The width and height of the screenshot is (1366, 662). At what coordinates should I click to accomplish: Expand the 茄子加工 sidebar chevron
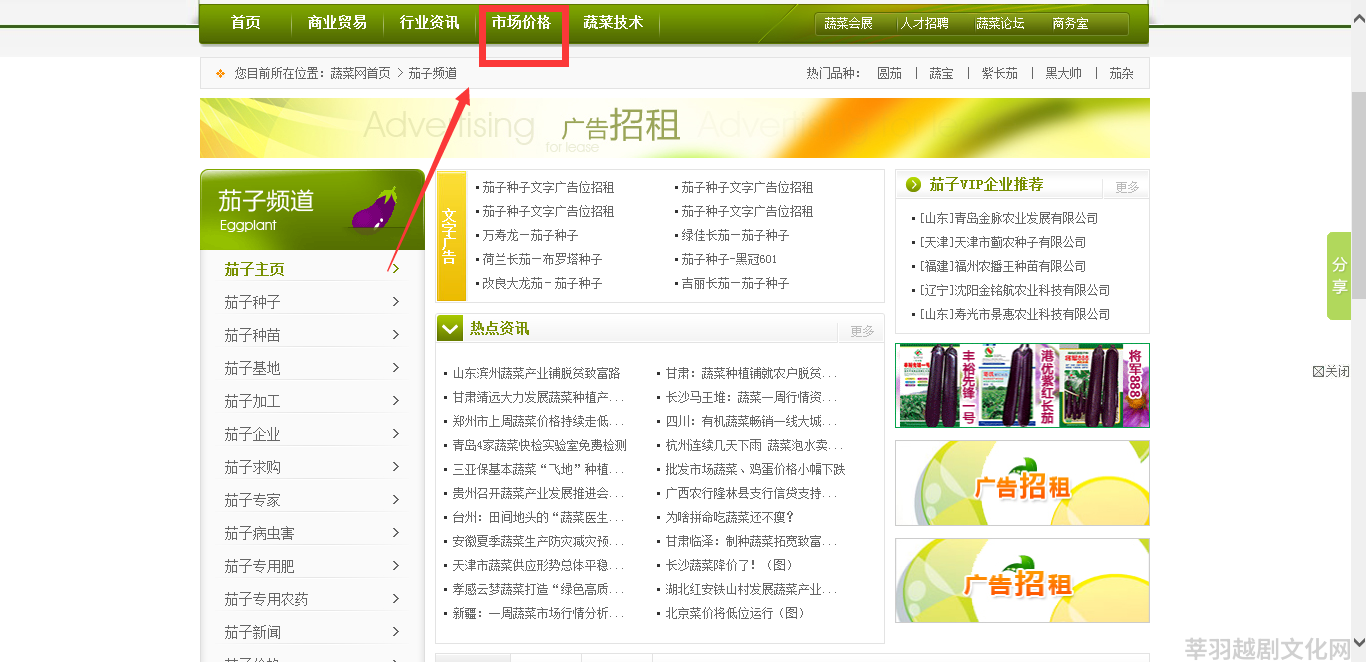pyautogui.click(x=395, y=401)
